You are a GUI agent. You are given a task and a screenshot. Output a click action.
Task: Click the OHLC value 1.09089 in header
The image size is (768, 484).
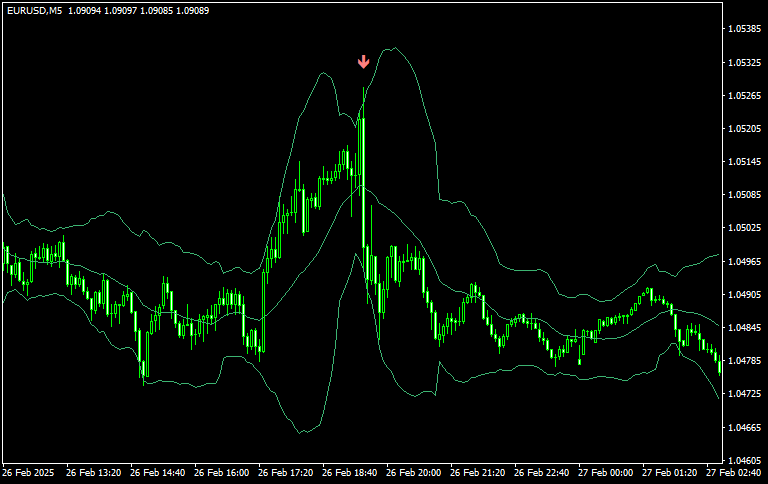point(189,10)
